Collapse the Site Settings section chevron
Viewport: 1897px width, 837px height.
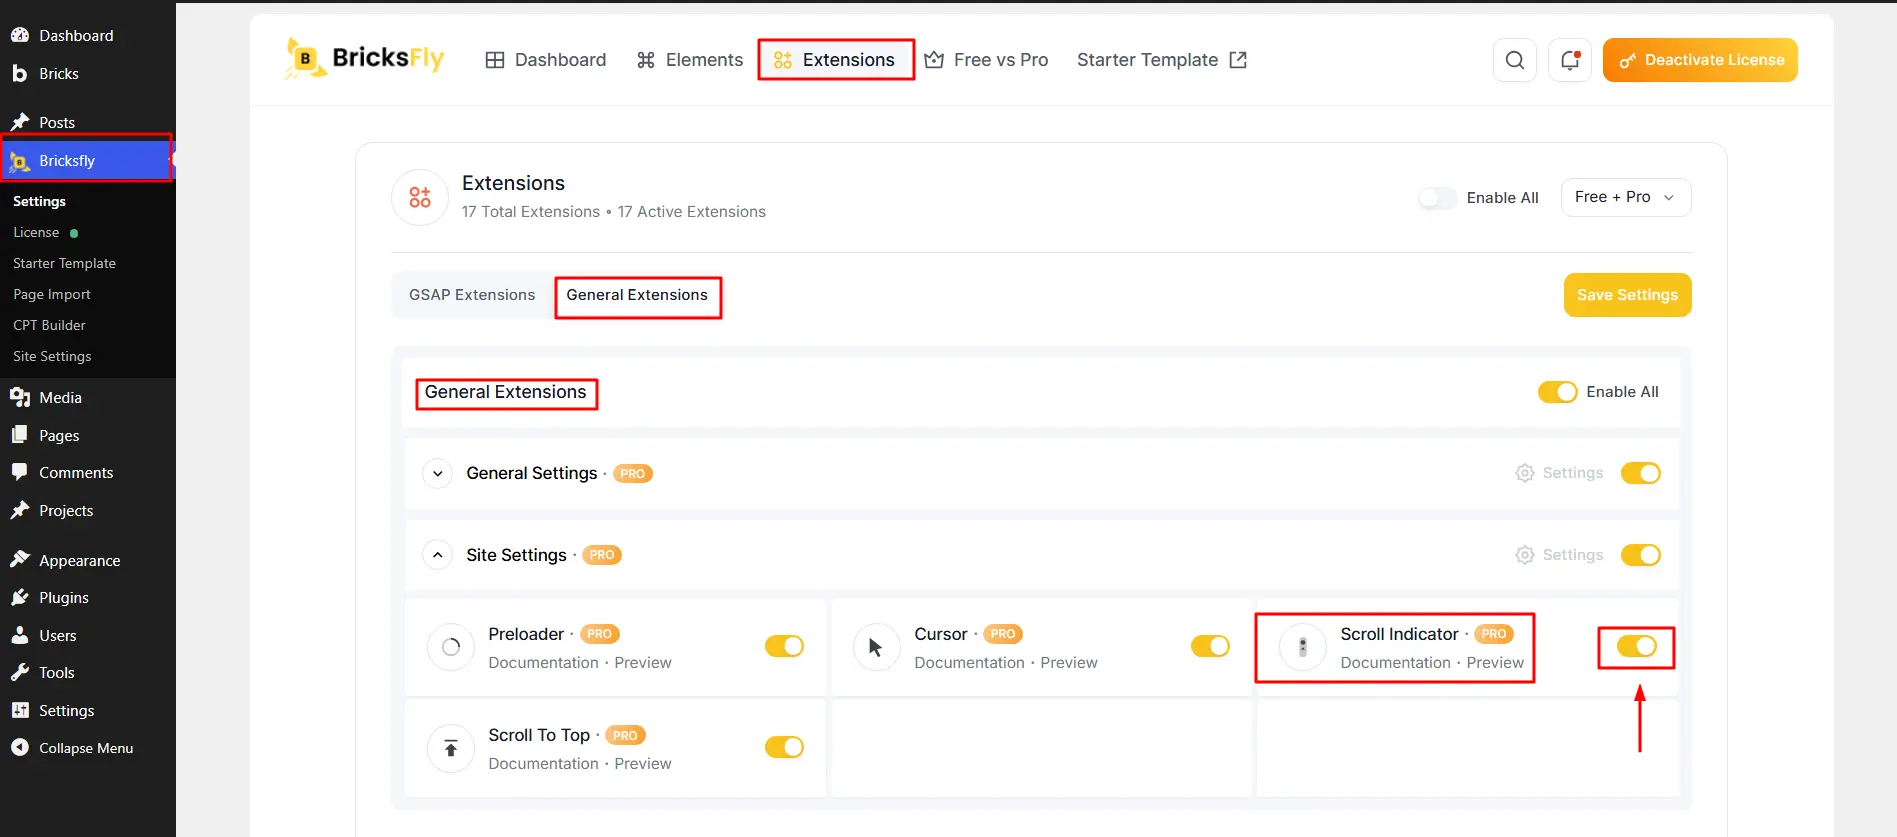(437, 555)
